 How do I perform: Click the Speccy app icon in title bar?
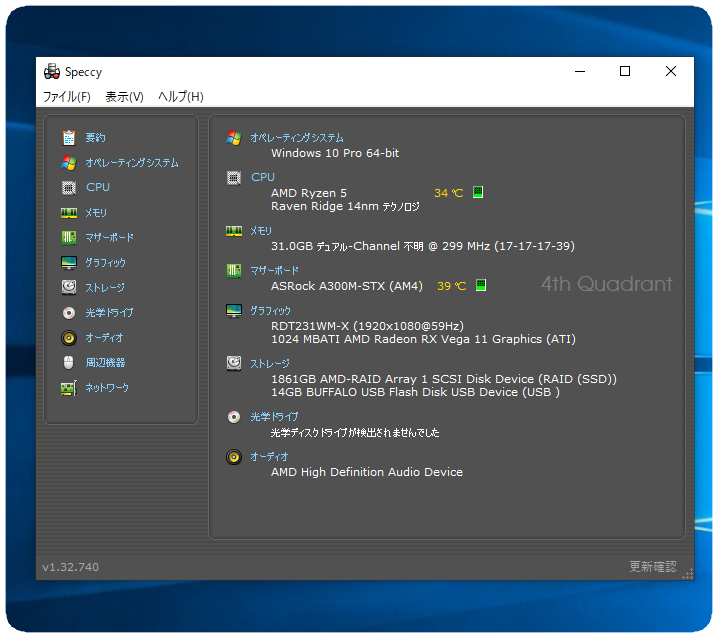tap(52, 72)
